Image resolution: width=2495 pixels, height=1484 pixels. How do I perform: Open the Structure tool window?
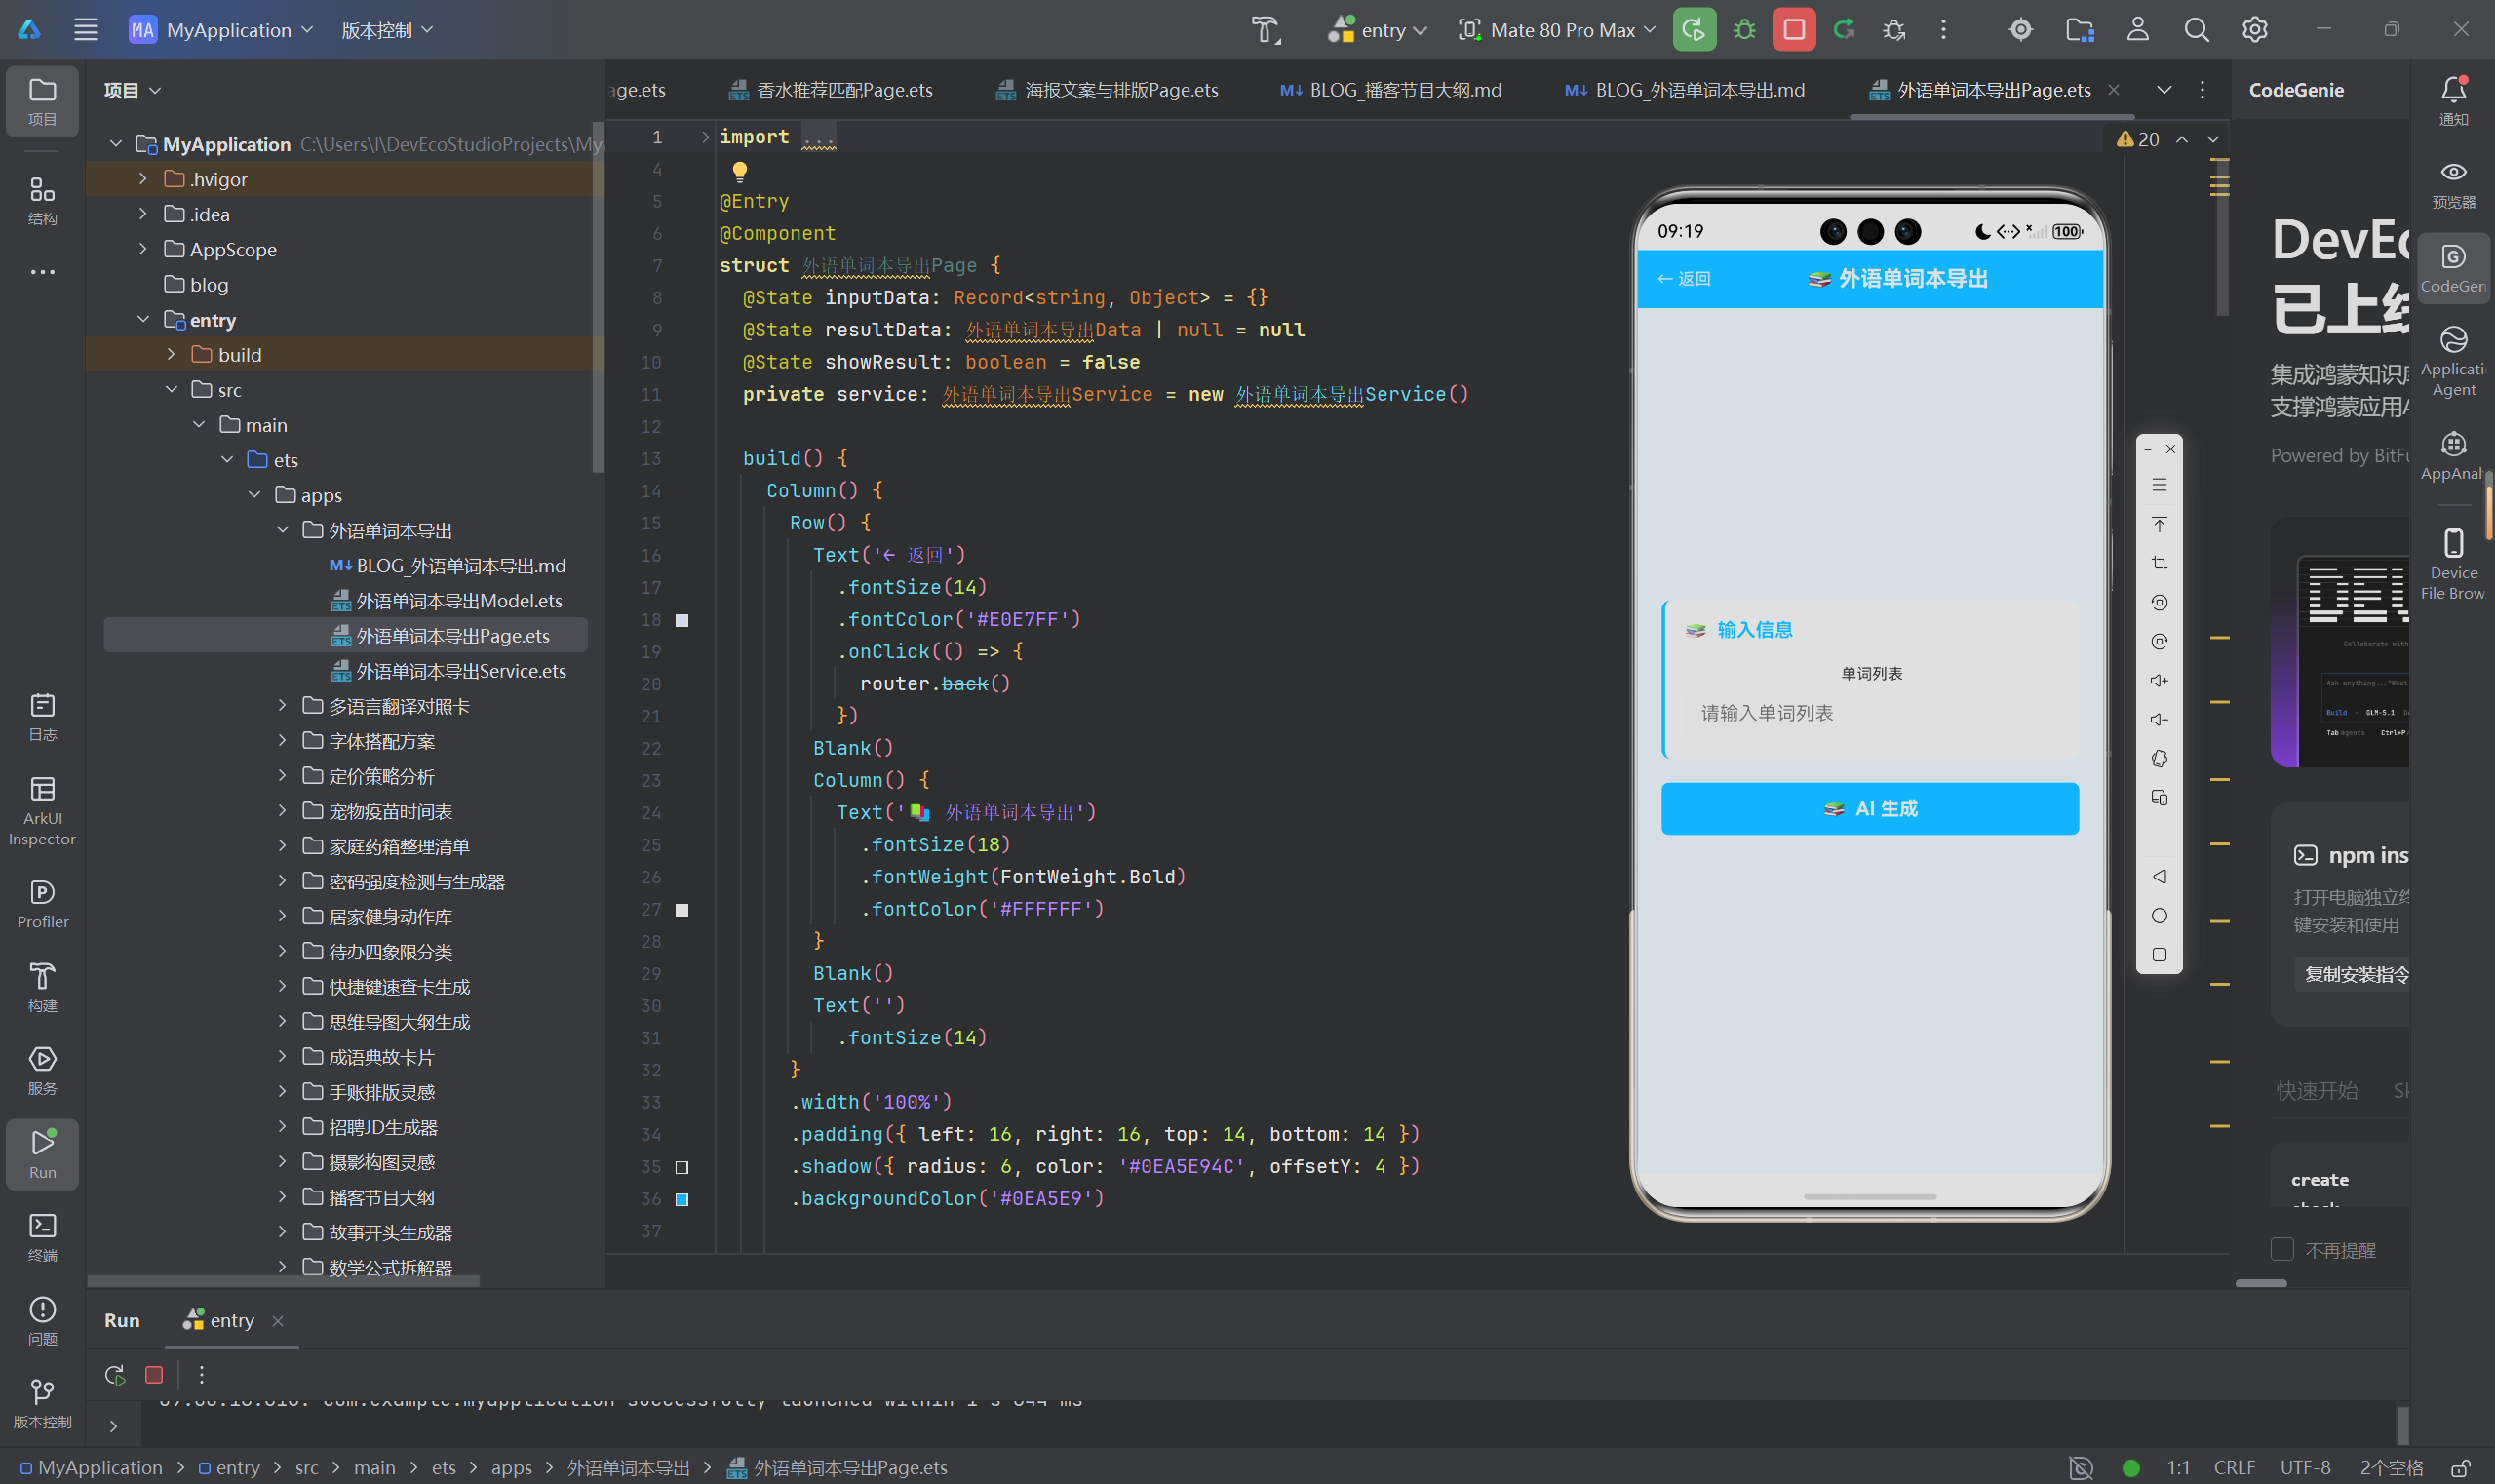(42, 200)
